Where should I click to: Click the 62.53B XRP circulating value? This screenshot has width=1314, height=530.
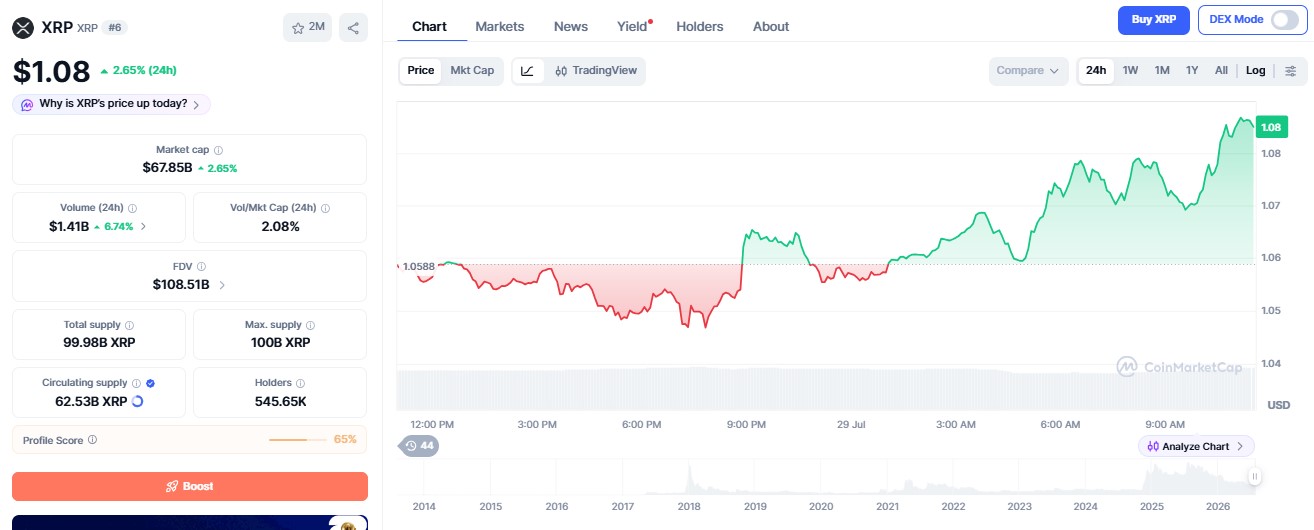click(x=91, y=401)
